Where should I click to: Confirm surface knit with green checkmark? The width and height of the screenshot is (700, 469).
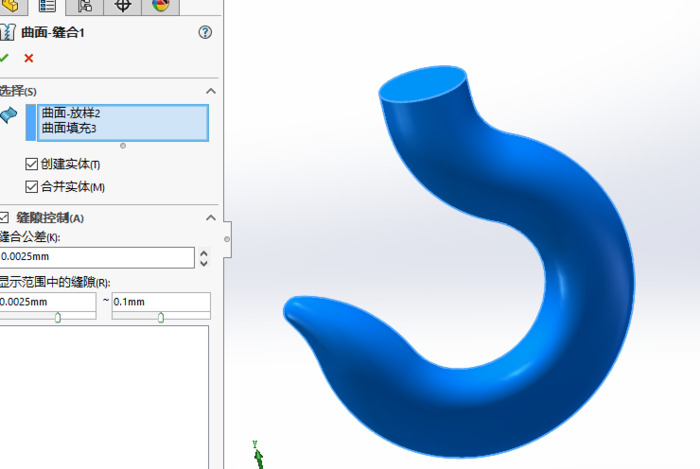coord(5,58)
